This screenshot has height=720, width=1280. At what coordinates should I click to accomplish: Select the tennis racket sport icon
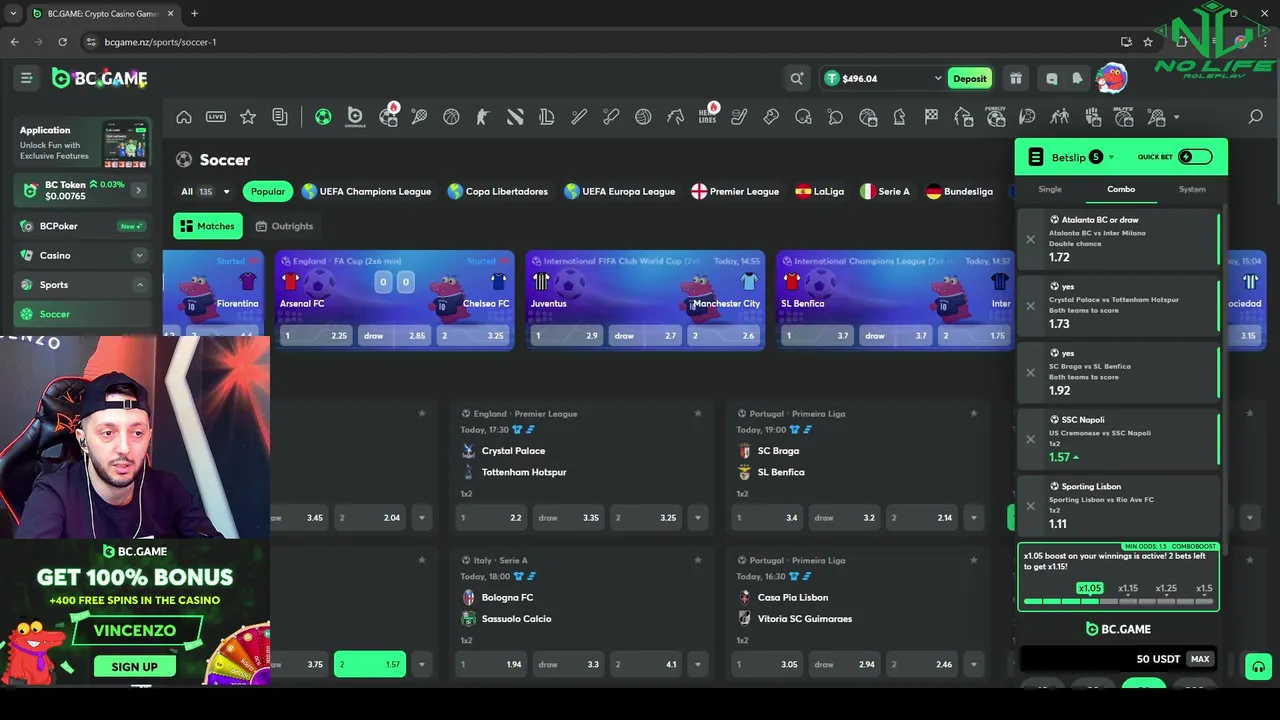pyautogui.click(x=420, y=117)
